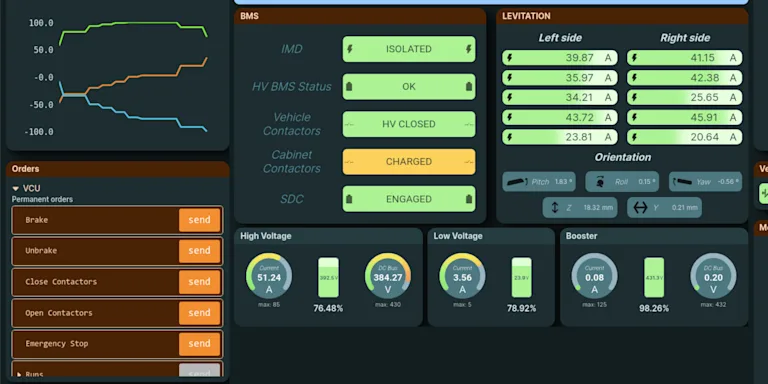Click the left battery icon on OK badge
The image size is (768, 384).
point(349,87)
